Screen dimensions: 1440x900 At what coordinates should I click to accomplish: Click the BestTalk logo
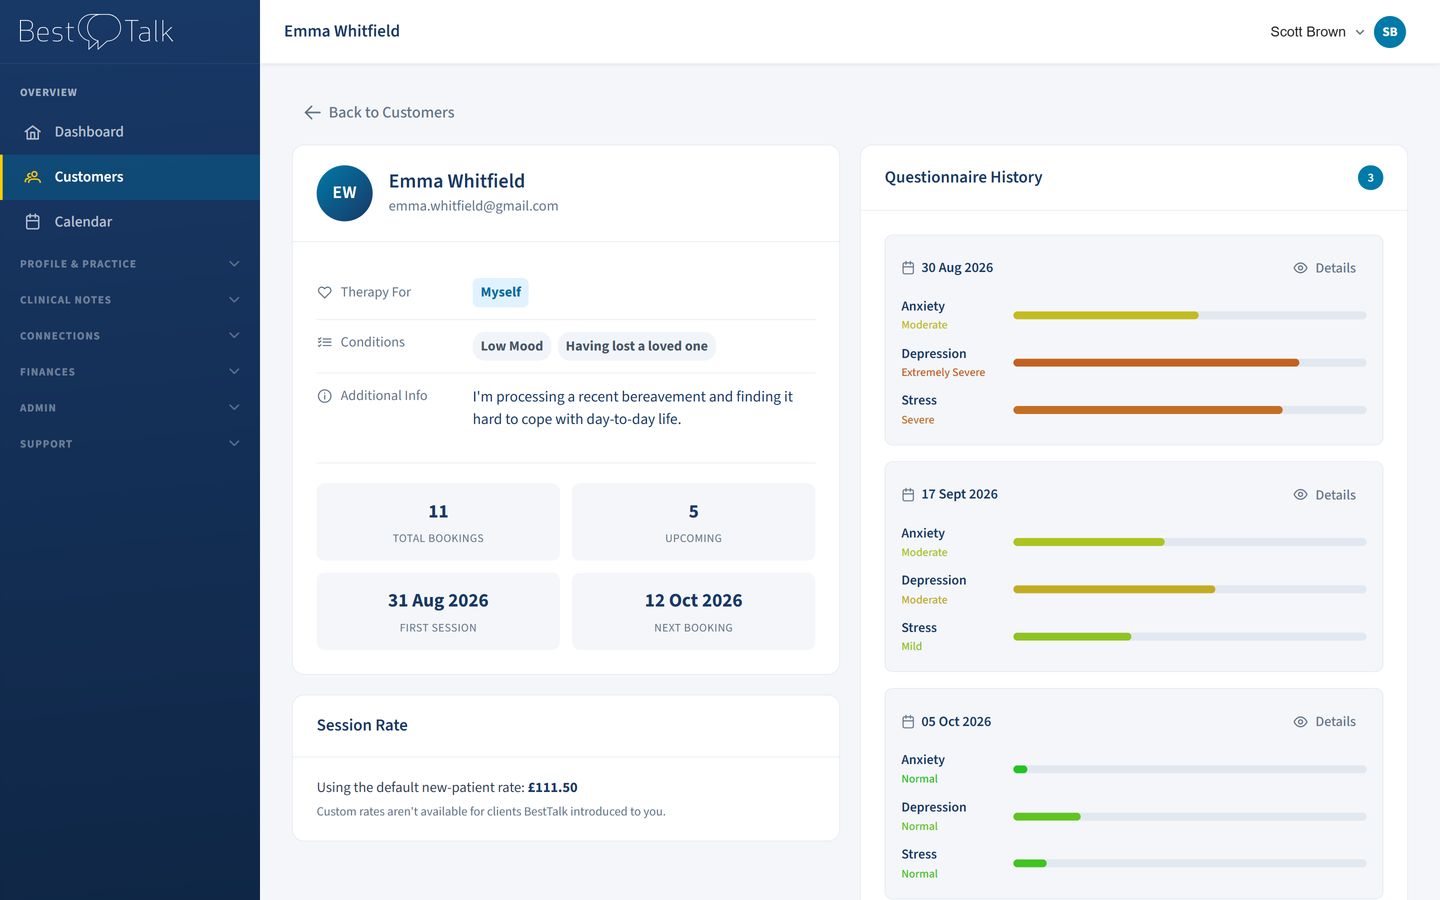(96, 31)
